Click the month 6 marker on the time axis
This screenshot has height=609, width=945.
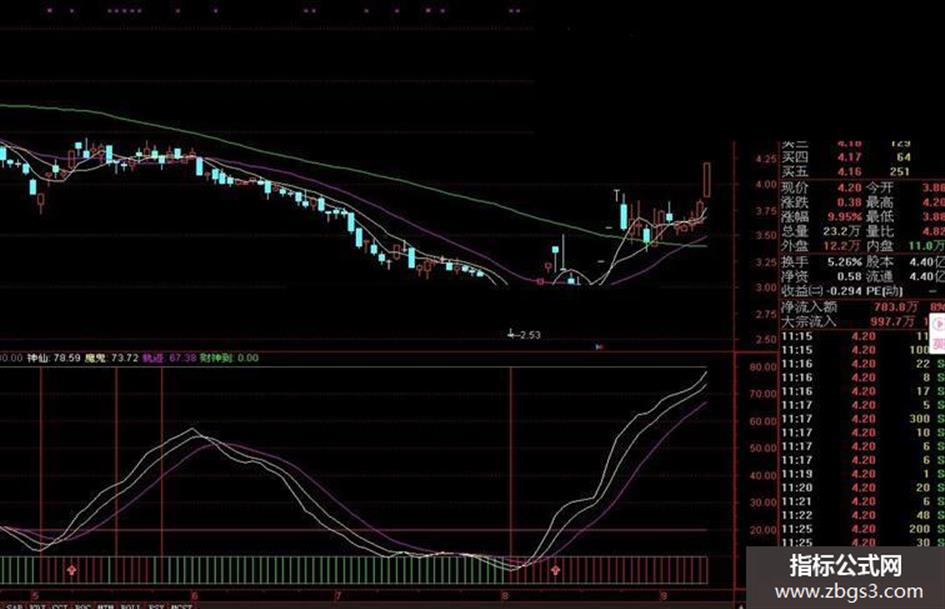tap(194, 596)
